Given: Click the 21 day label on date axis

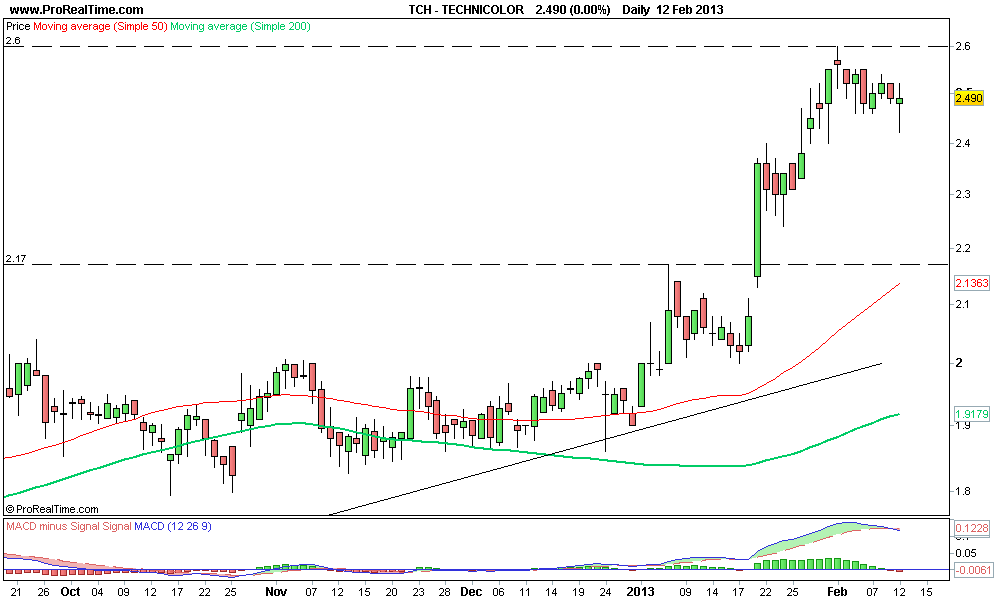Looking at the screenshot, I should (x=16, y=592).
